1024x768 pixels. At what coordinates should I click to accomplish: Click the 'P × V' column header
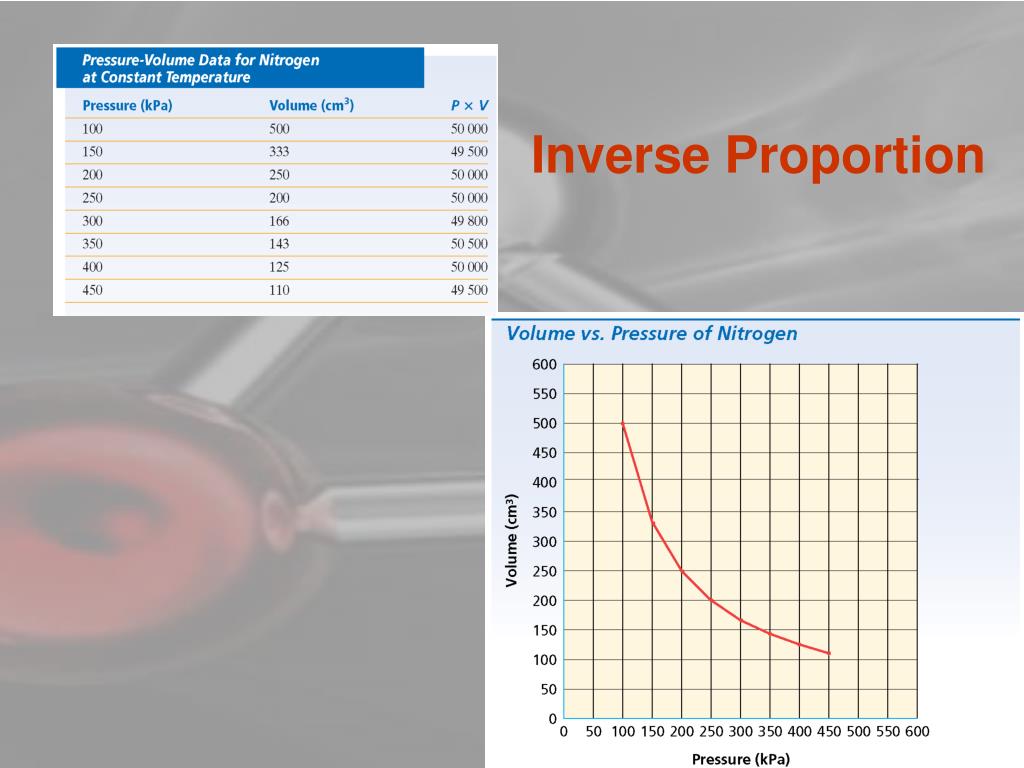(x=469, y=105)
